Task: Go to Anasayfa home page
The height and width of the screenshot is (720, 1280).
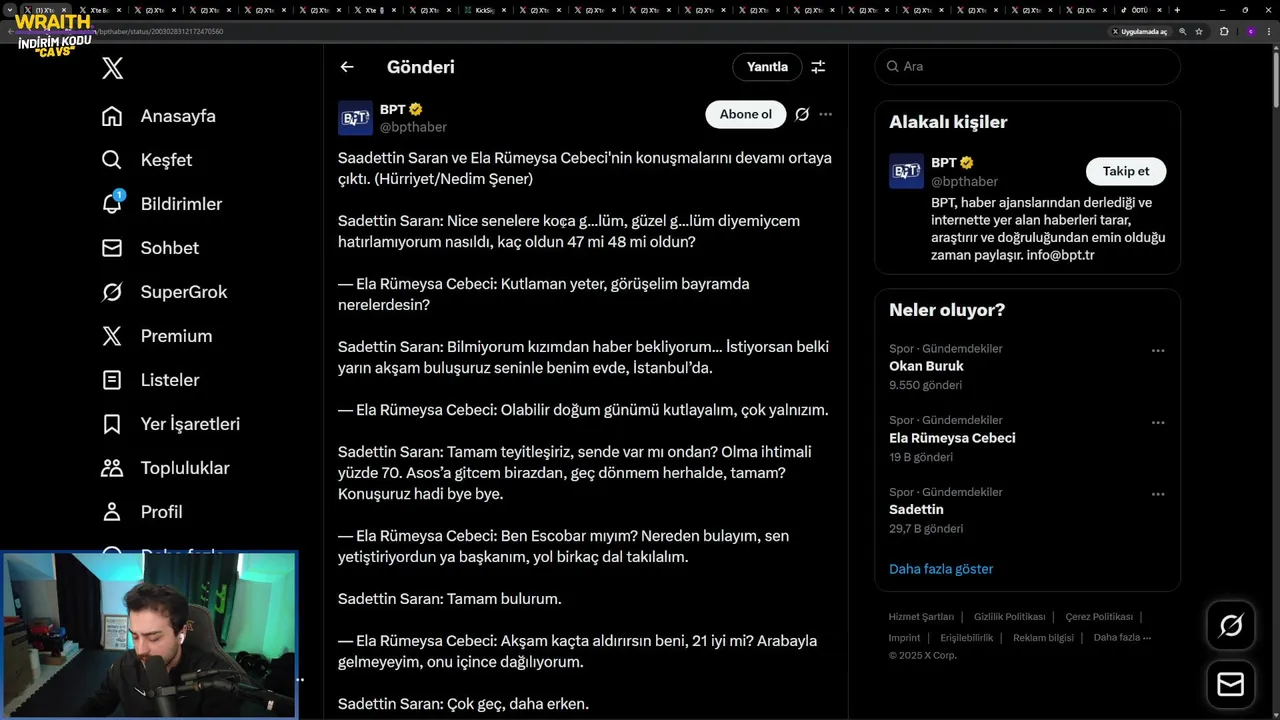Action: pyautogui.click(x=159, y=116)
